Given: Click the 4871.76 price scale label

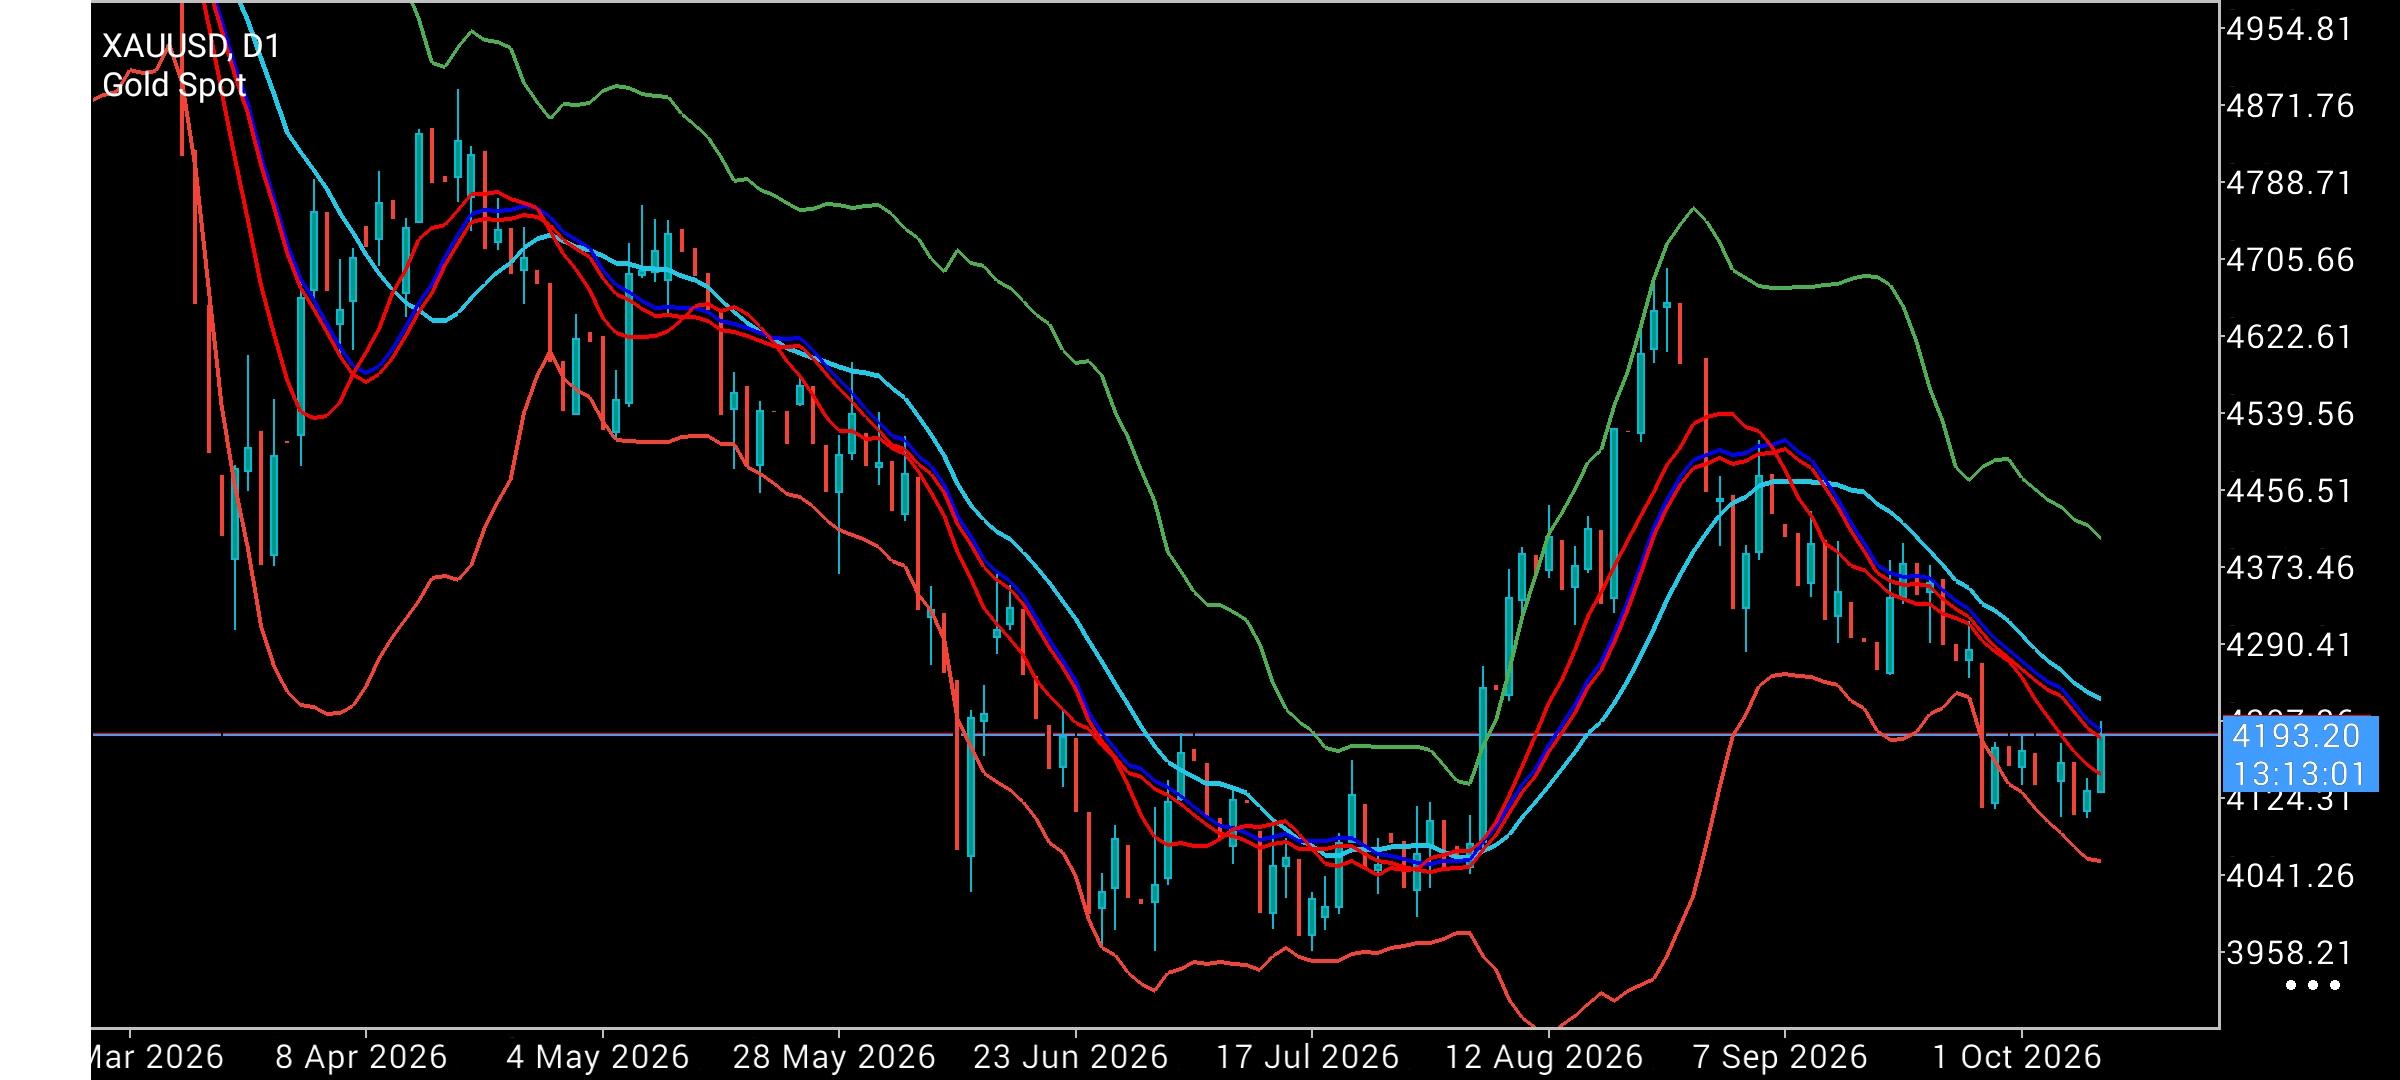Looking at the screenshot, I should 2290,106.
